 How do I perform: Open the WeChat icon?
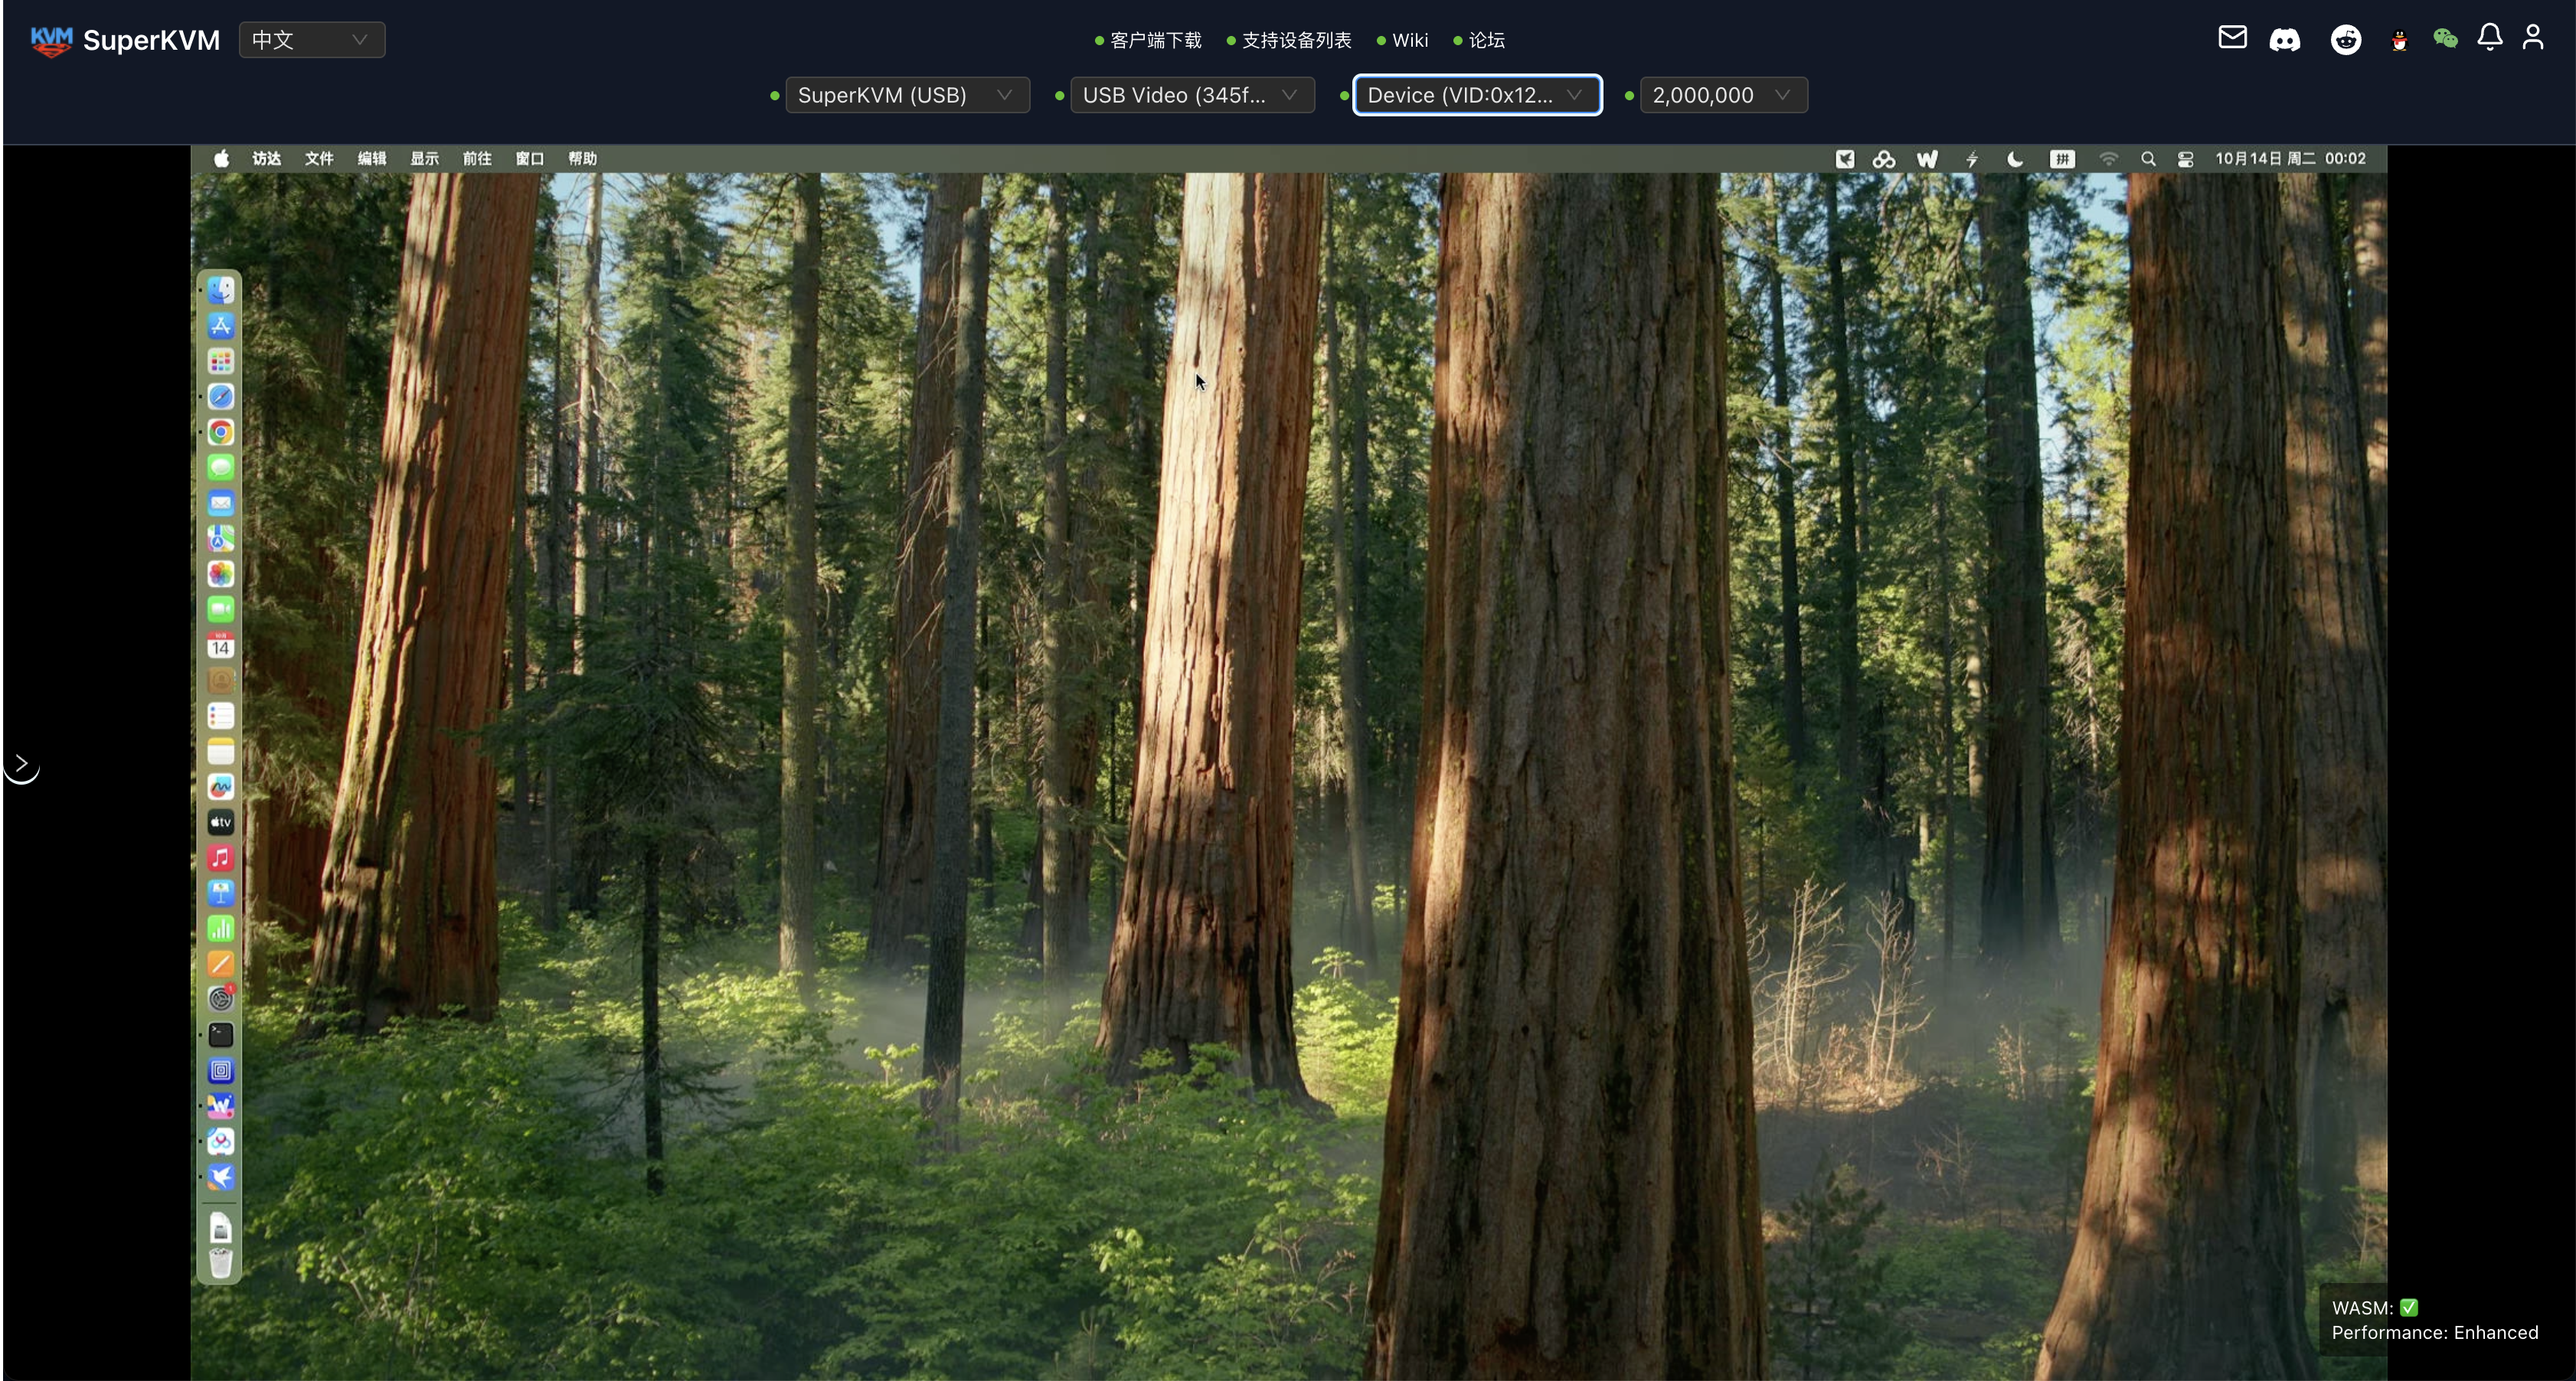tap(2445, 39)
